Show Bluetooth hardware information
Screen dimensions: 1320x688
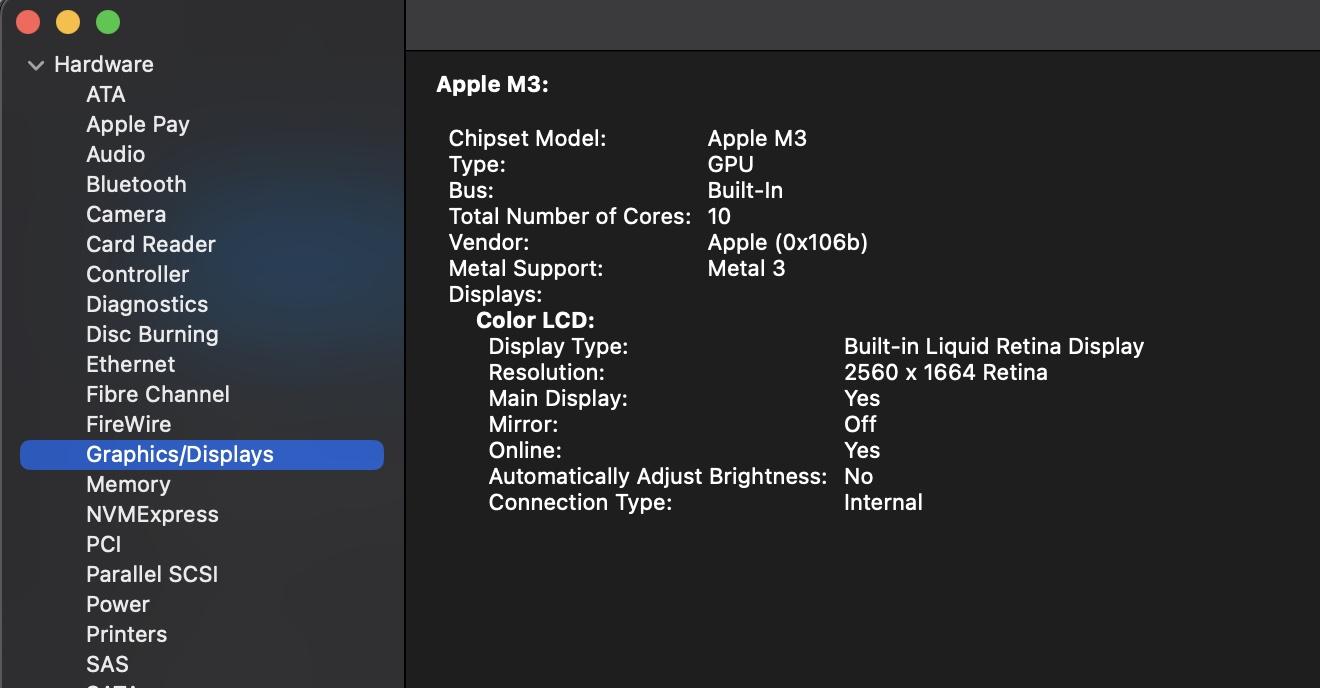coord(136,184)
